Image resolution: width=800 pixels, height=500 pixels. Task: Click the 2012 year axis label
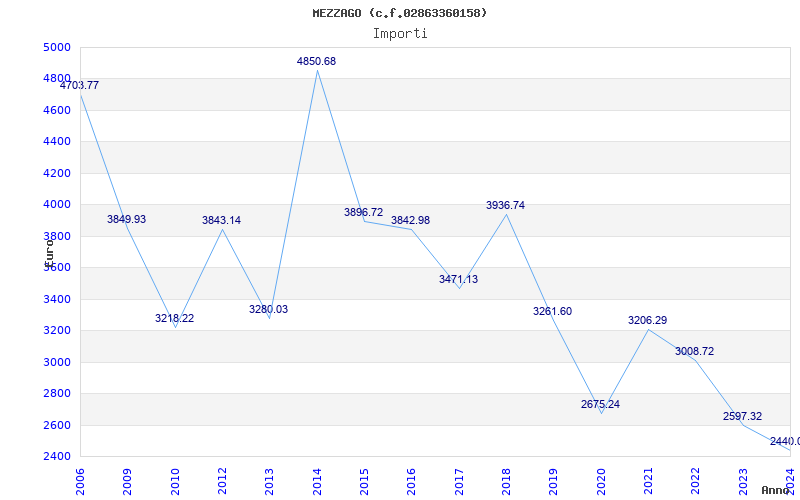coord(222,482)
